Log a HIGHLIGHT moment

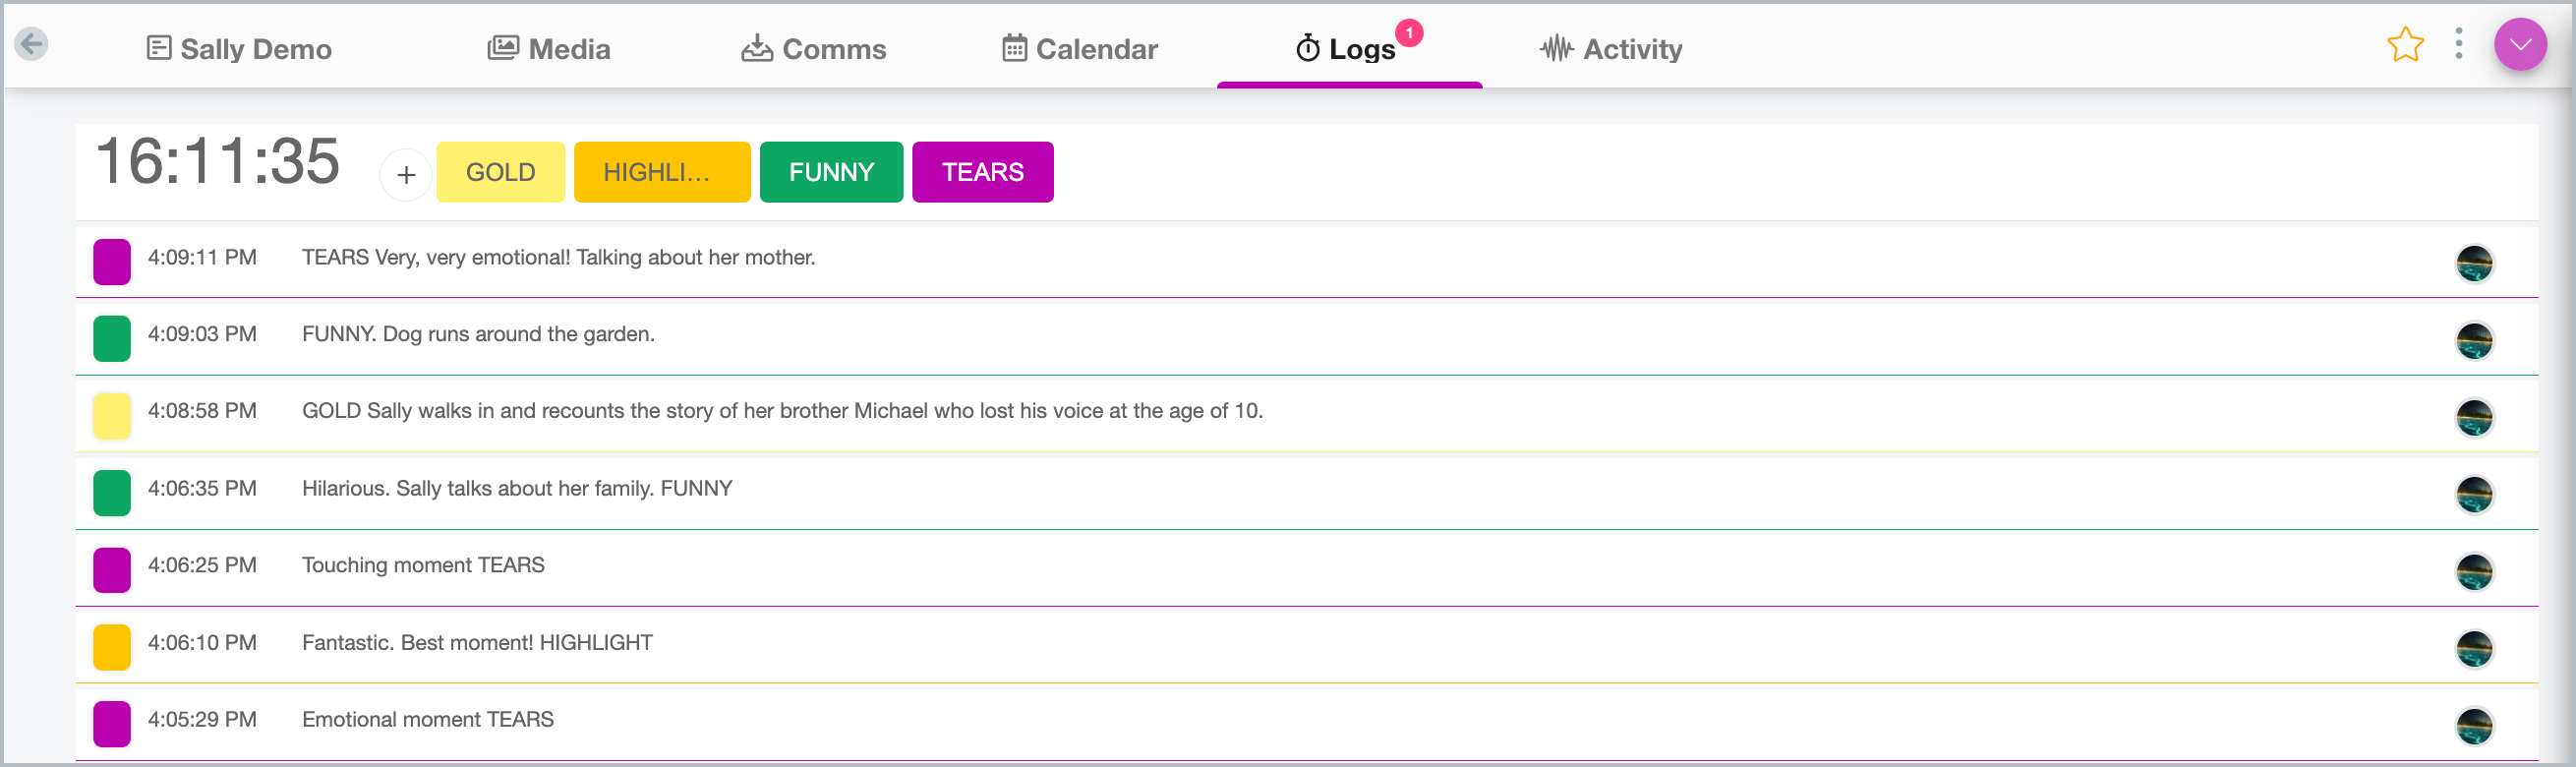[662, 172]
